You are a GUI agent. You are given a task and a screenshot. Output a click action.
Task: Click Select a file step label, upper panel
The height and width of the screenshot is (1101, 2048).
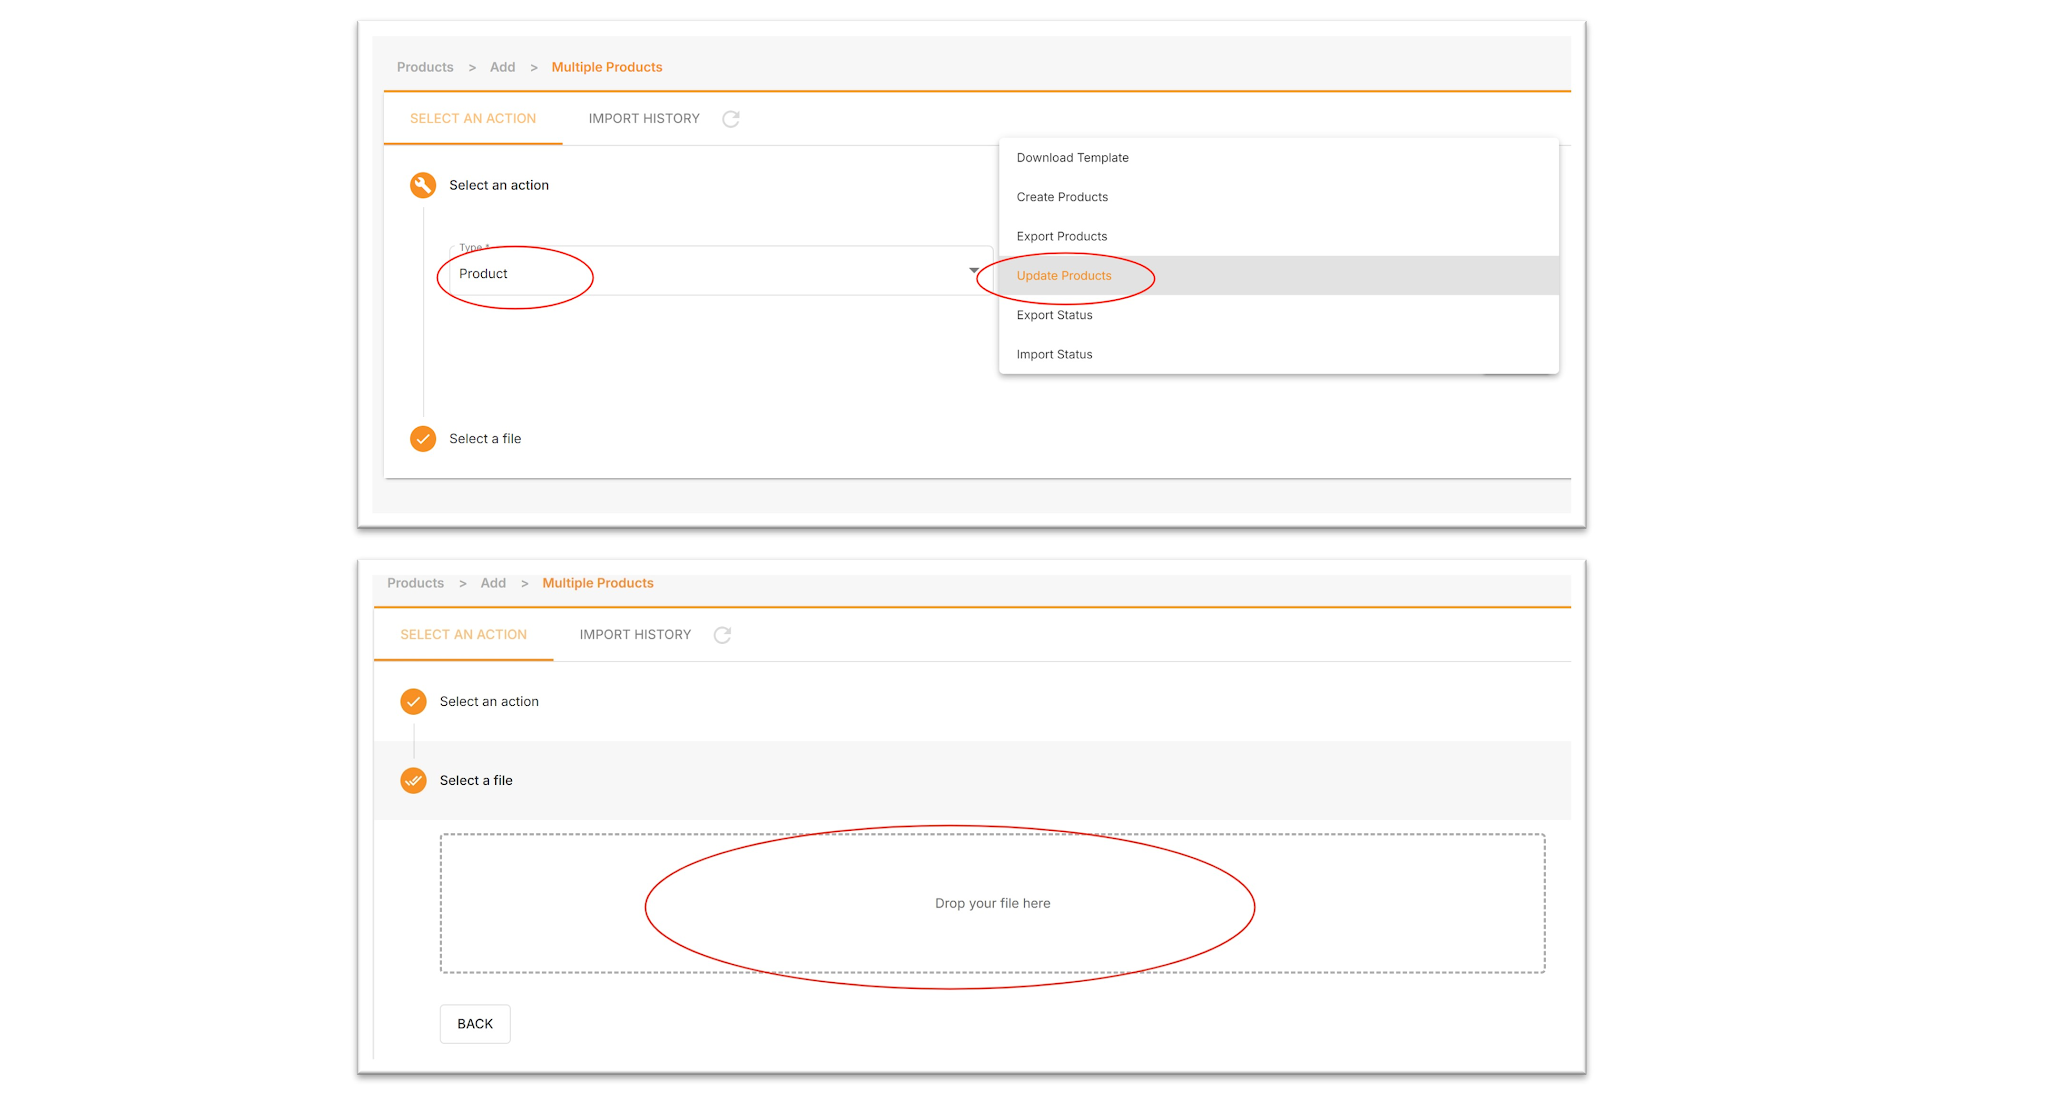(485, 439)
